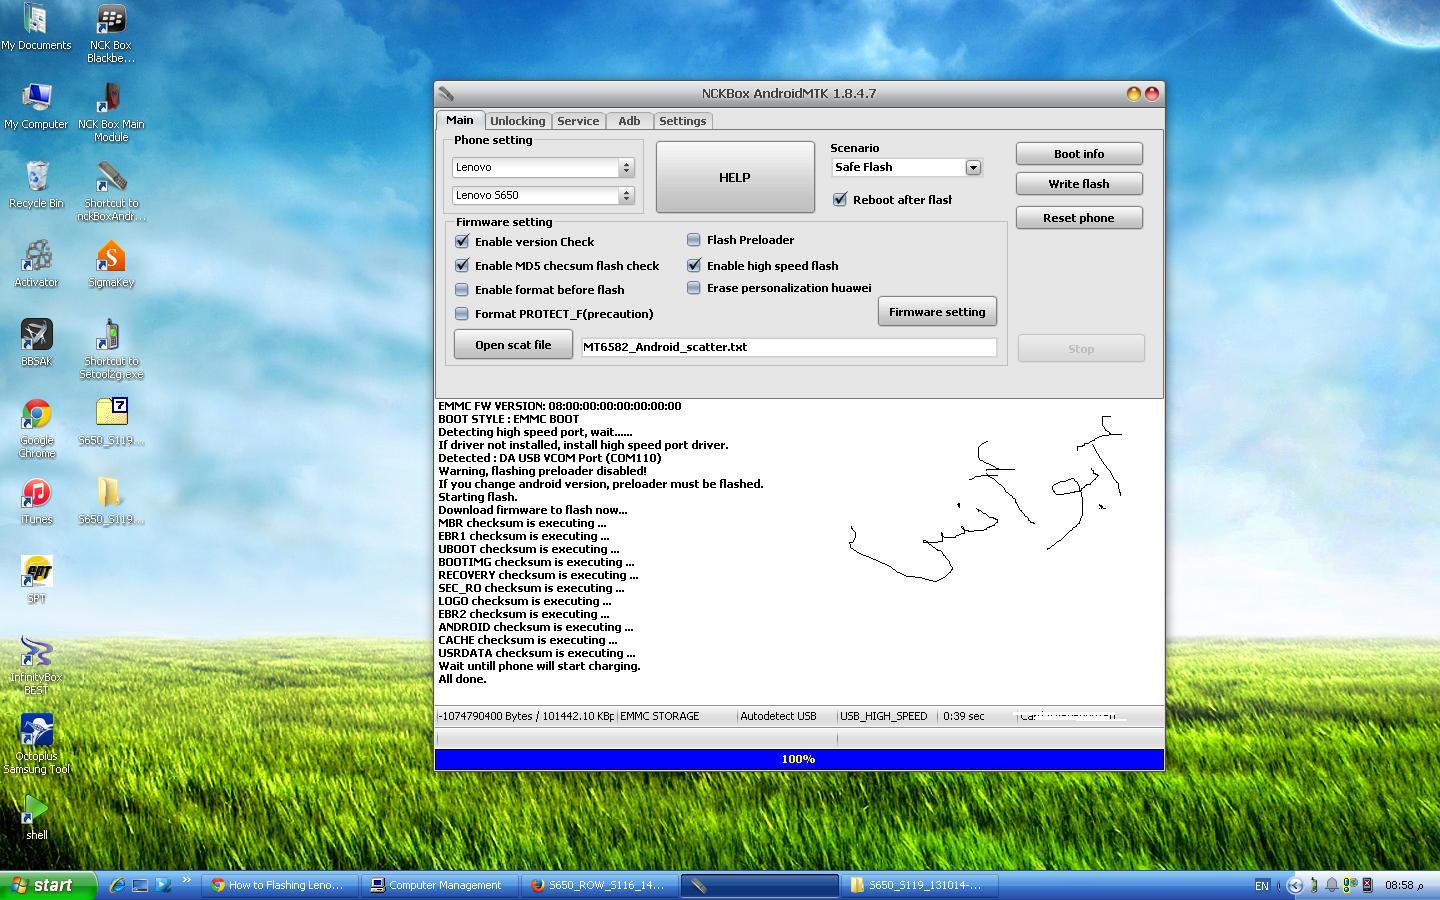Switch to S650_S119_131014 folder taskbar item
The height and width of the screenshot is (900, 1440).
pos(920,885)
